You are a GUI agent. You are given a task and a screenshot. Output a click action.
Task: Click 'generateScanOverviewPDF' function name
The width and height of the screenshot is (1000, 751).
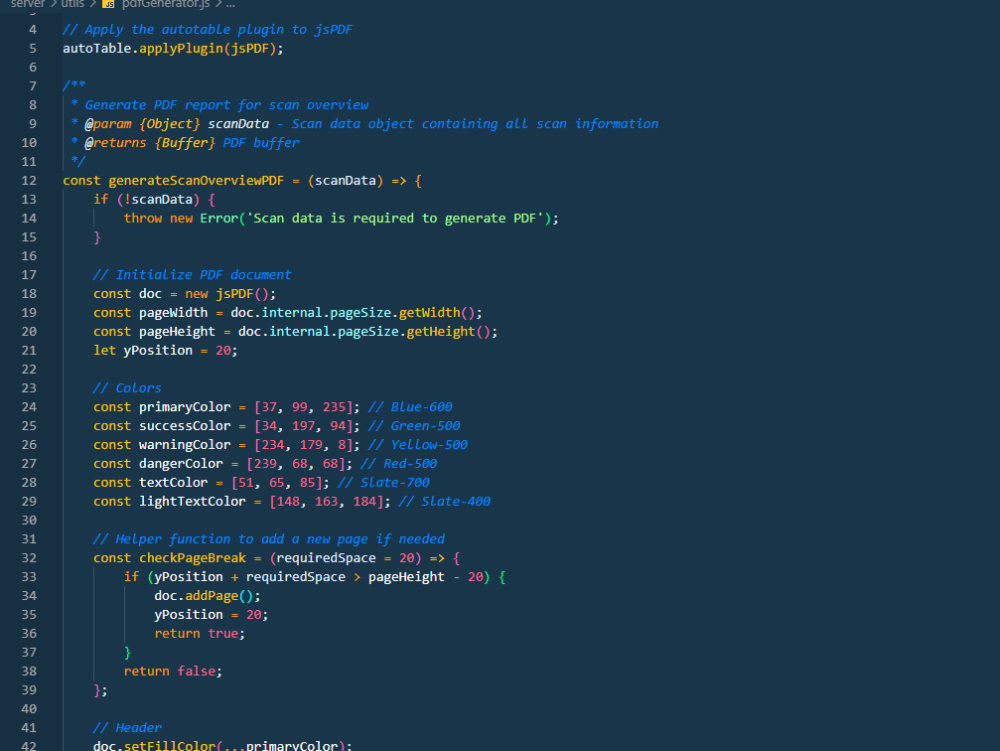196,180
